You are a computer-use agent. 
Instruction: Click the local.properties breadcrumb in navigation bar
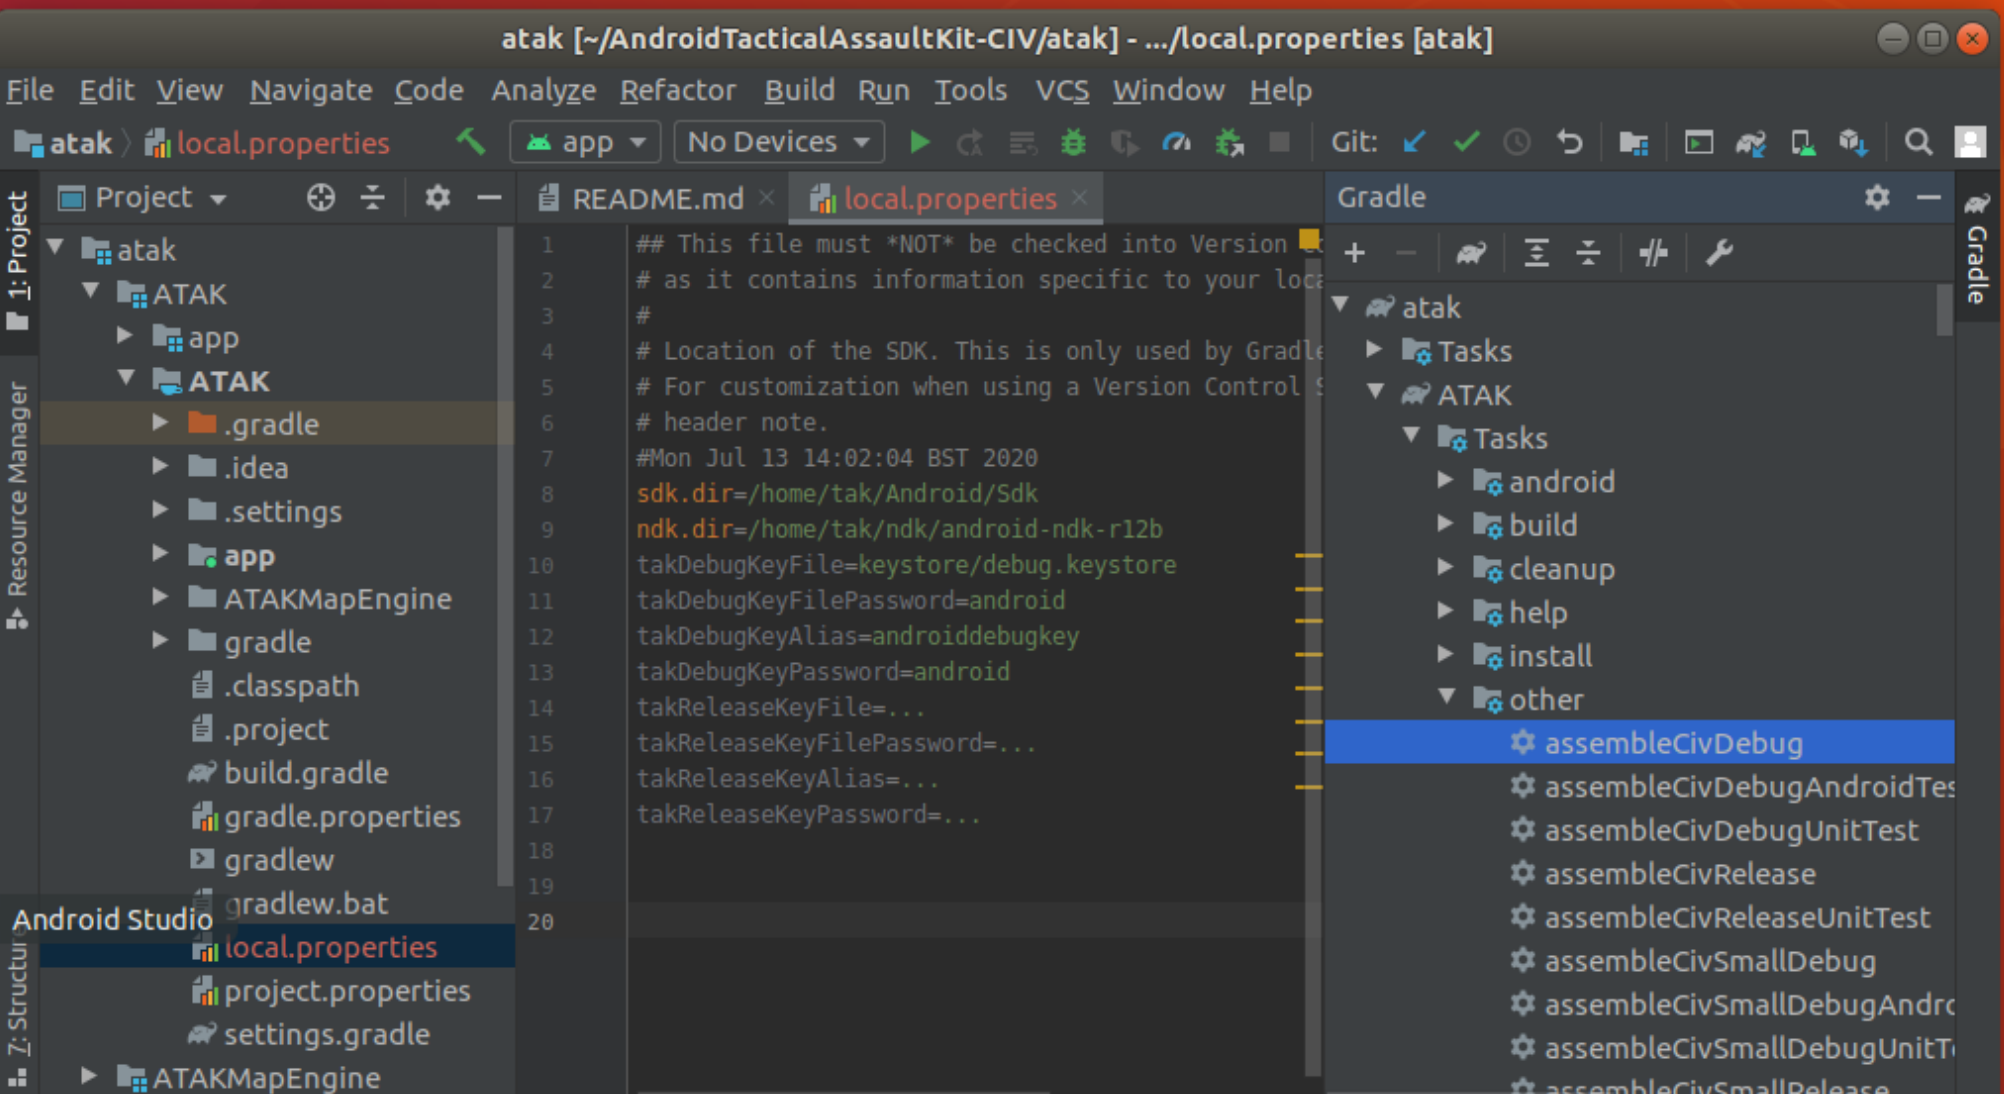[x=268, y=143]
